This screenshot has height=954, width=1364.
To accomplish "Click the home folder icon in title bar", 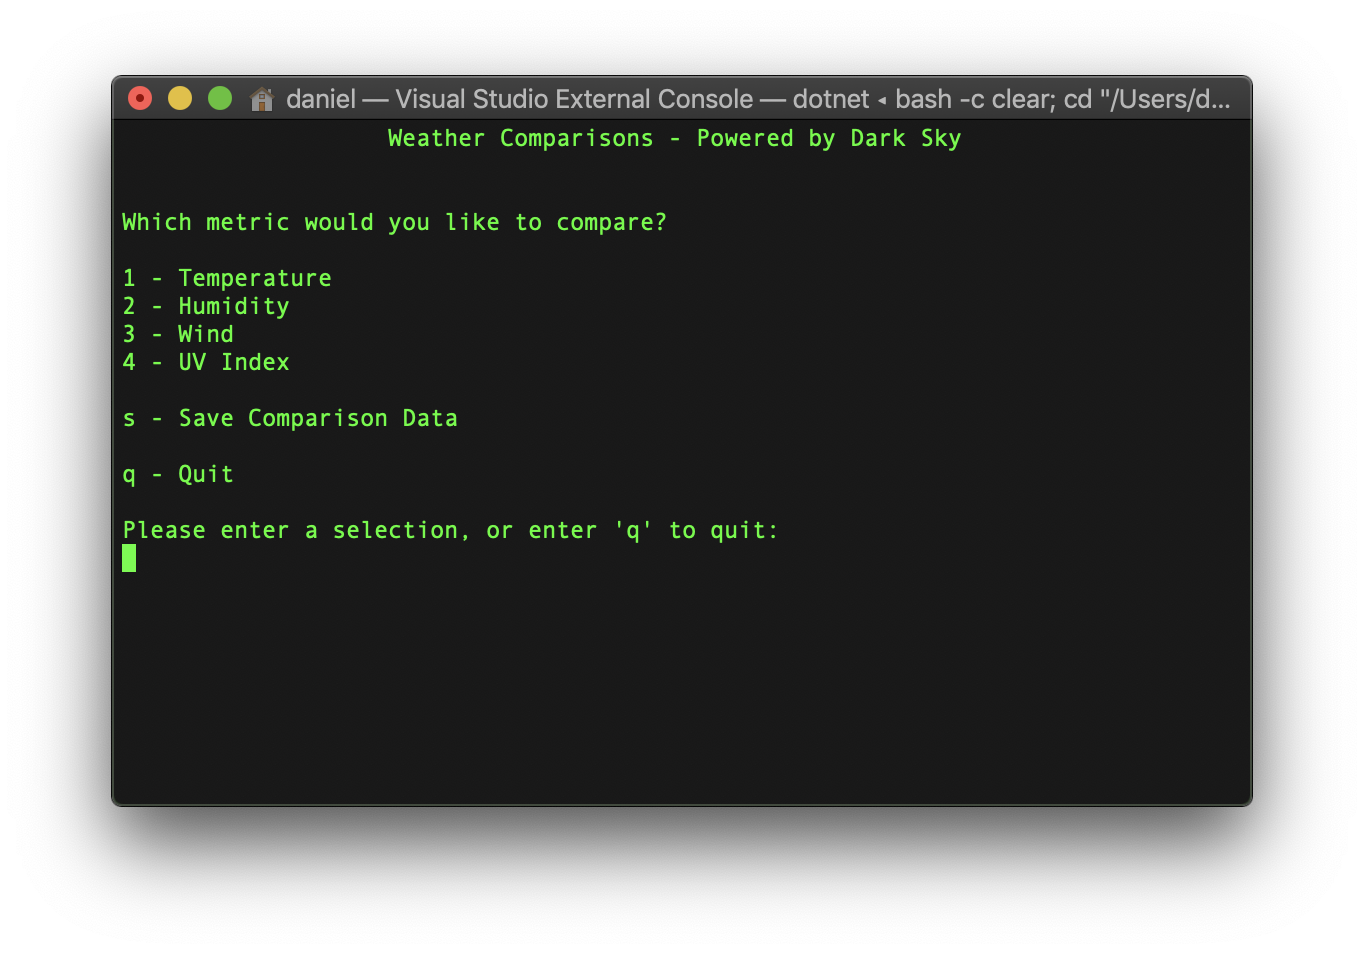I will (262, 99).
